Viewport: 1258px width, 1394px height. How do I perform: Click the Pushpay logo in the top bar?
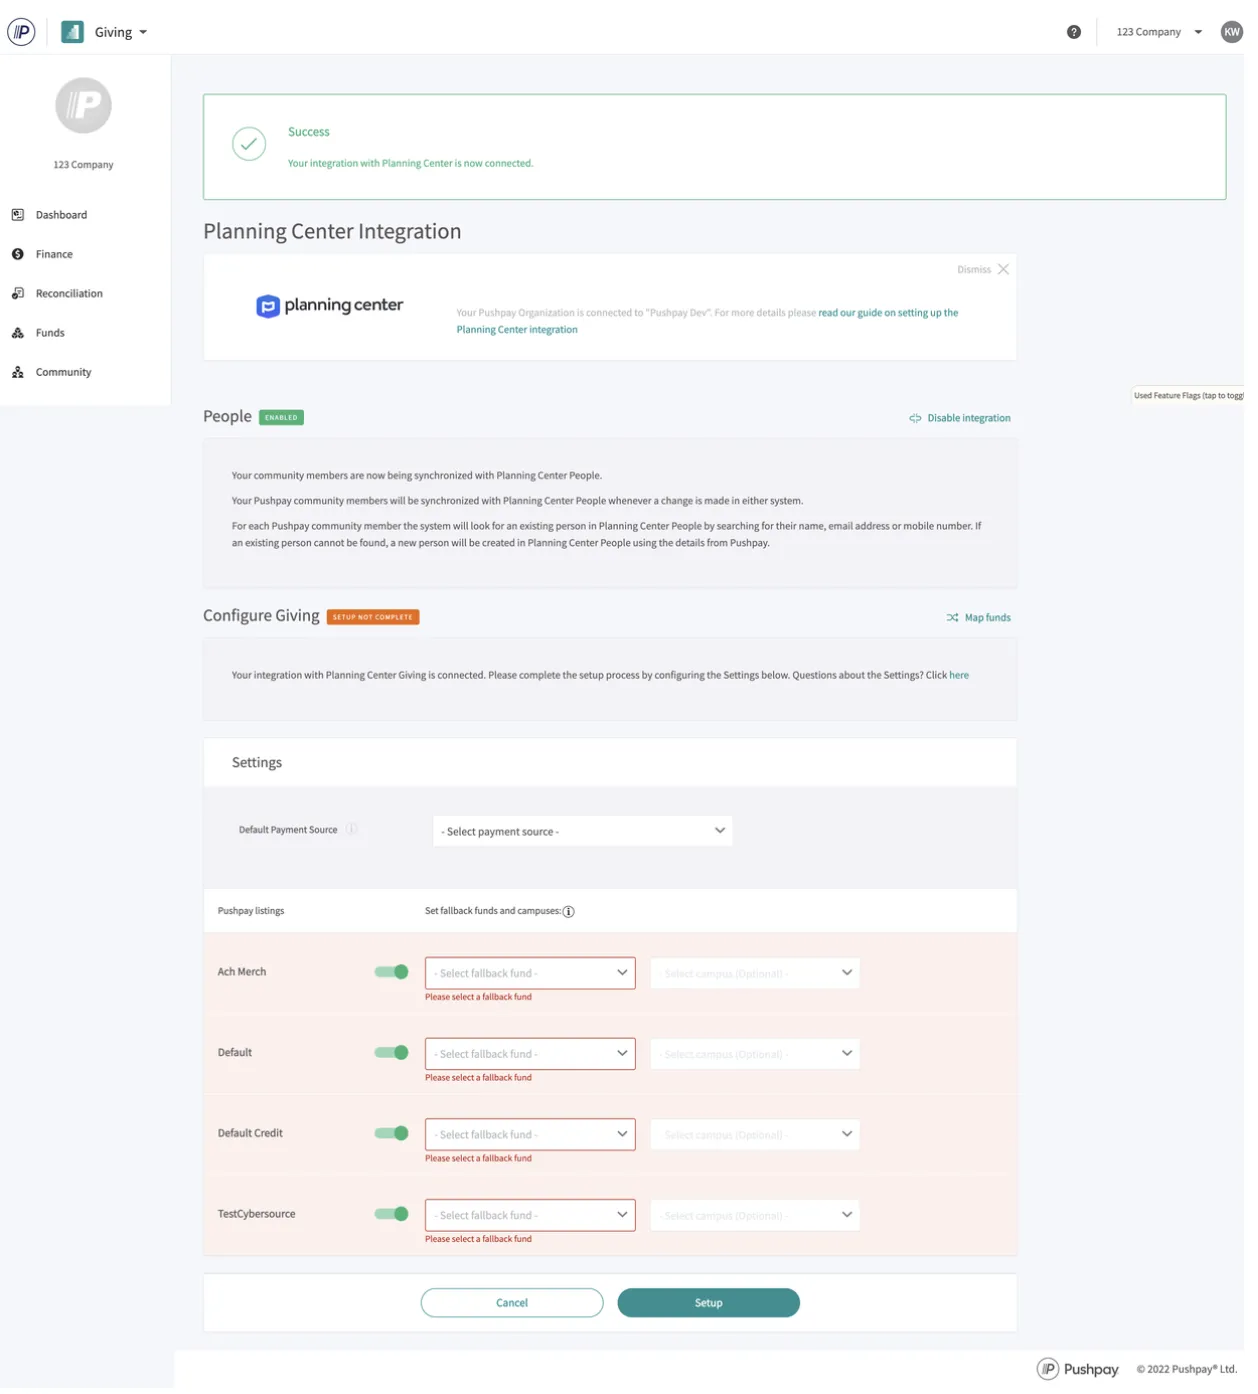pyautogui.click(x=21, y=31)
